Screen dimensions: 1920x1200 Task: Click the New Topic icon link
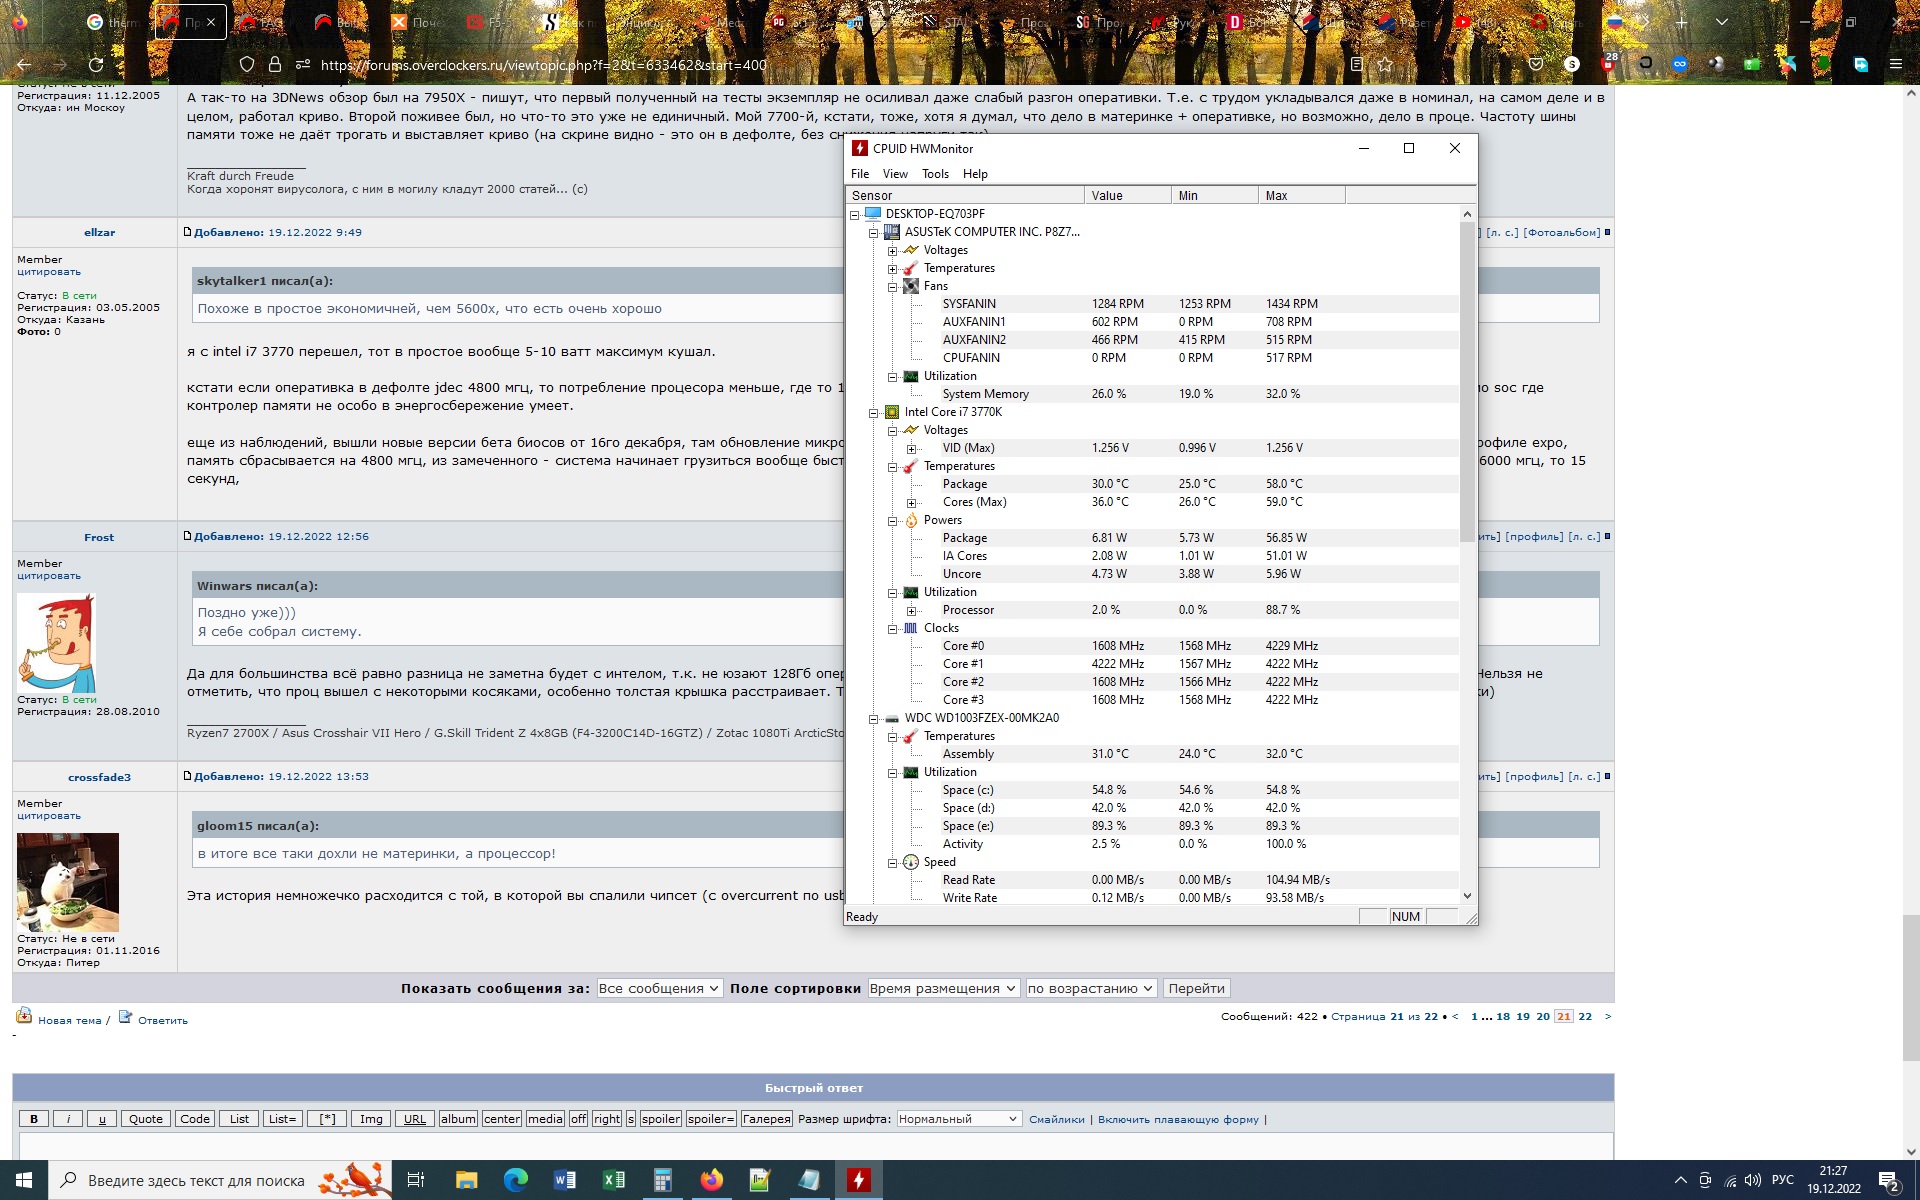(25, 1017)
